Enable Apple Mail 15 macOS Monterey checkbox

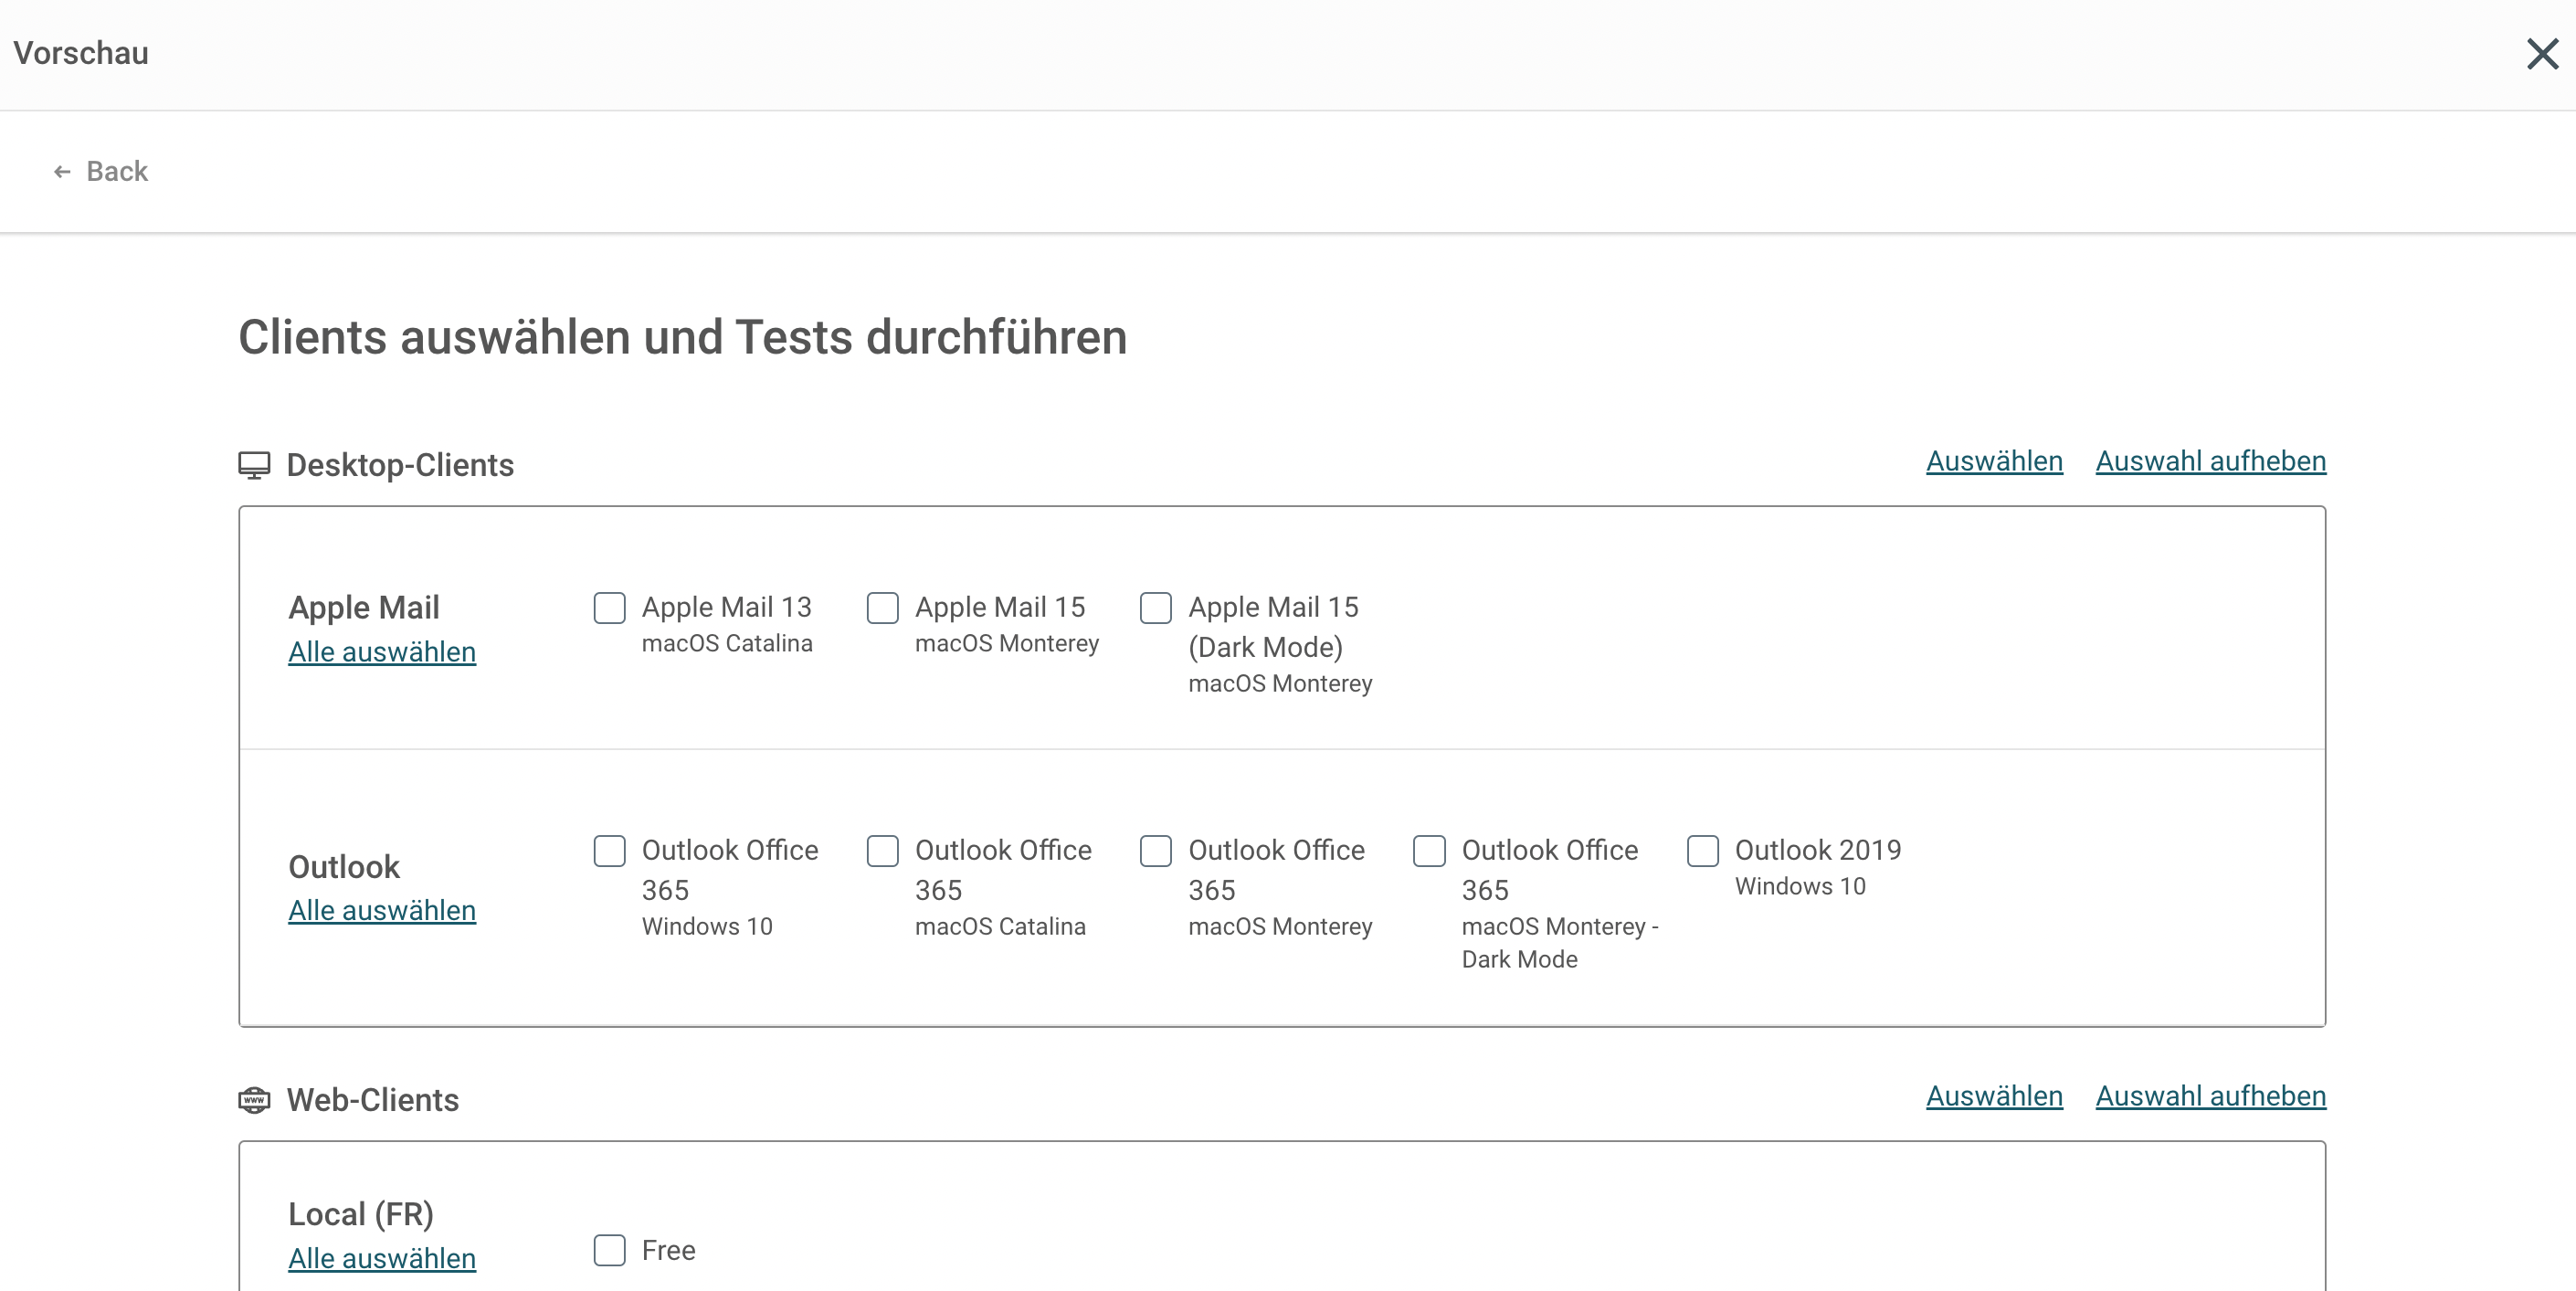882,608
